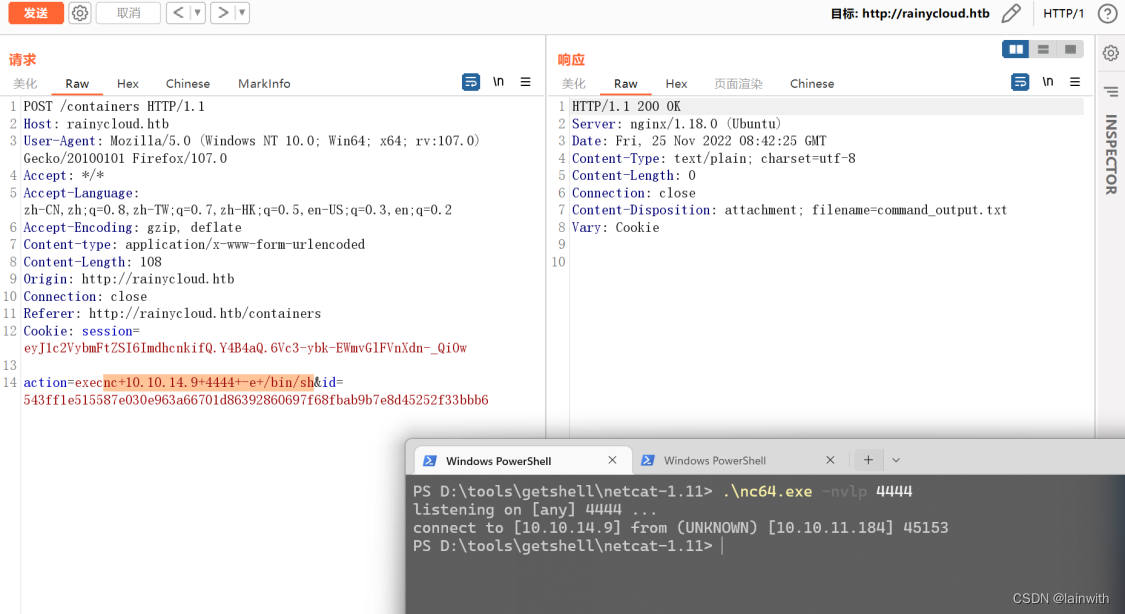Click the Cookie session token value
The width and height of the screenshot is (1125, 614).
click(x=245, y=348)
